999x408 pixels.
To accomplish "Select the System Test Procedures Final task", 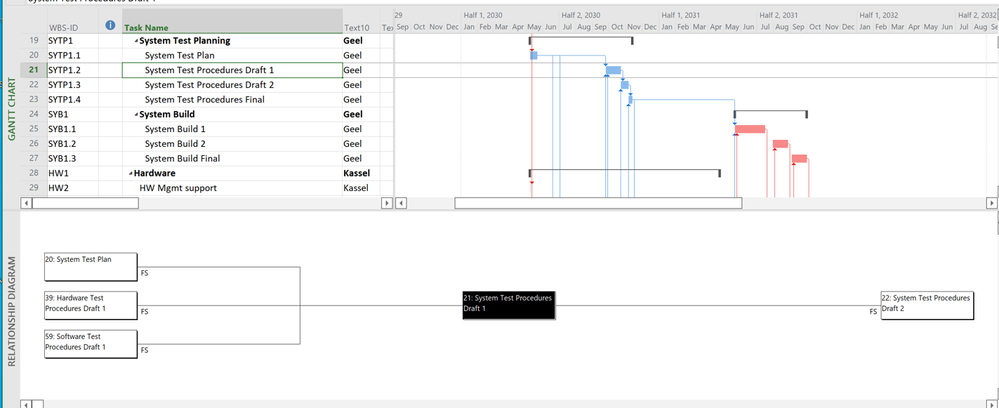I will tap(205, 99).
